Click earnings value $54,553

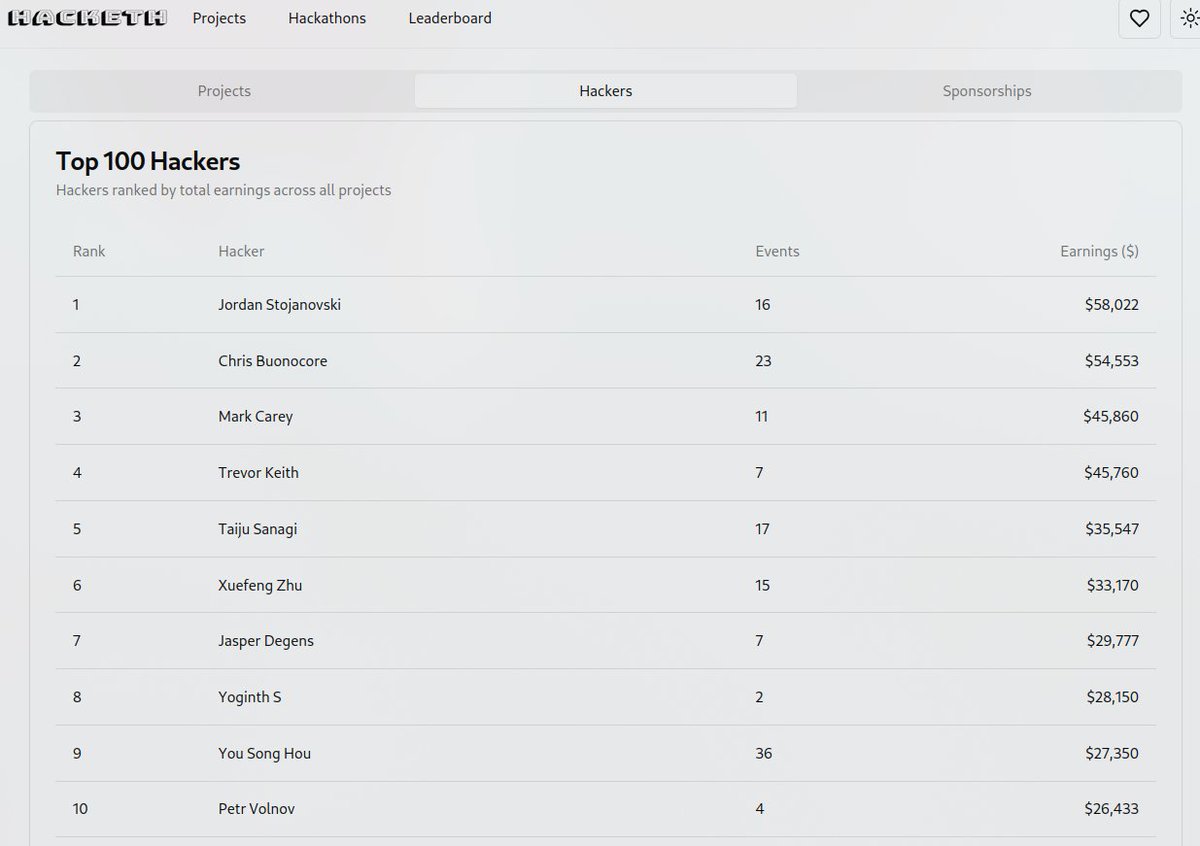[x=1111, y=361]
